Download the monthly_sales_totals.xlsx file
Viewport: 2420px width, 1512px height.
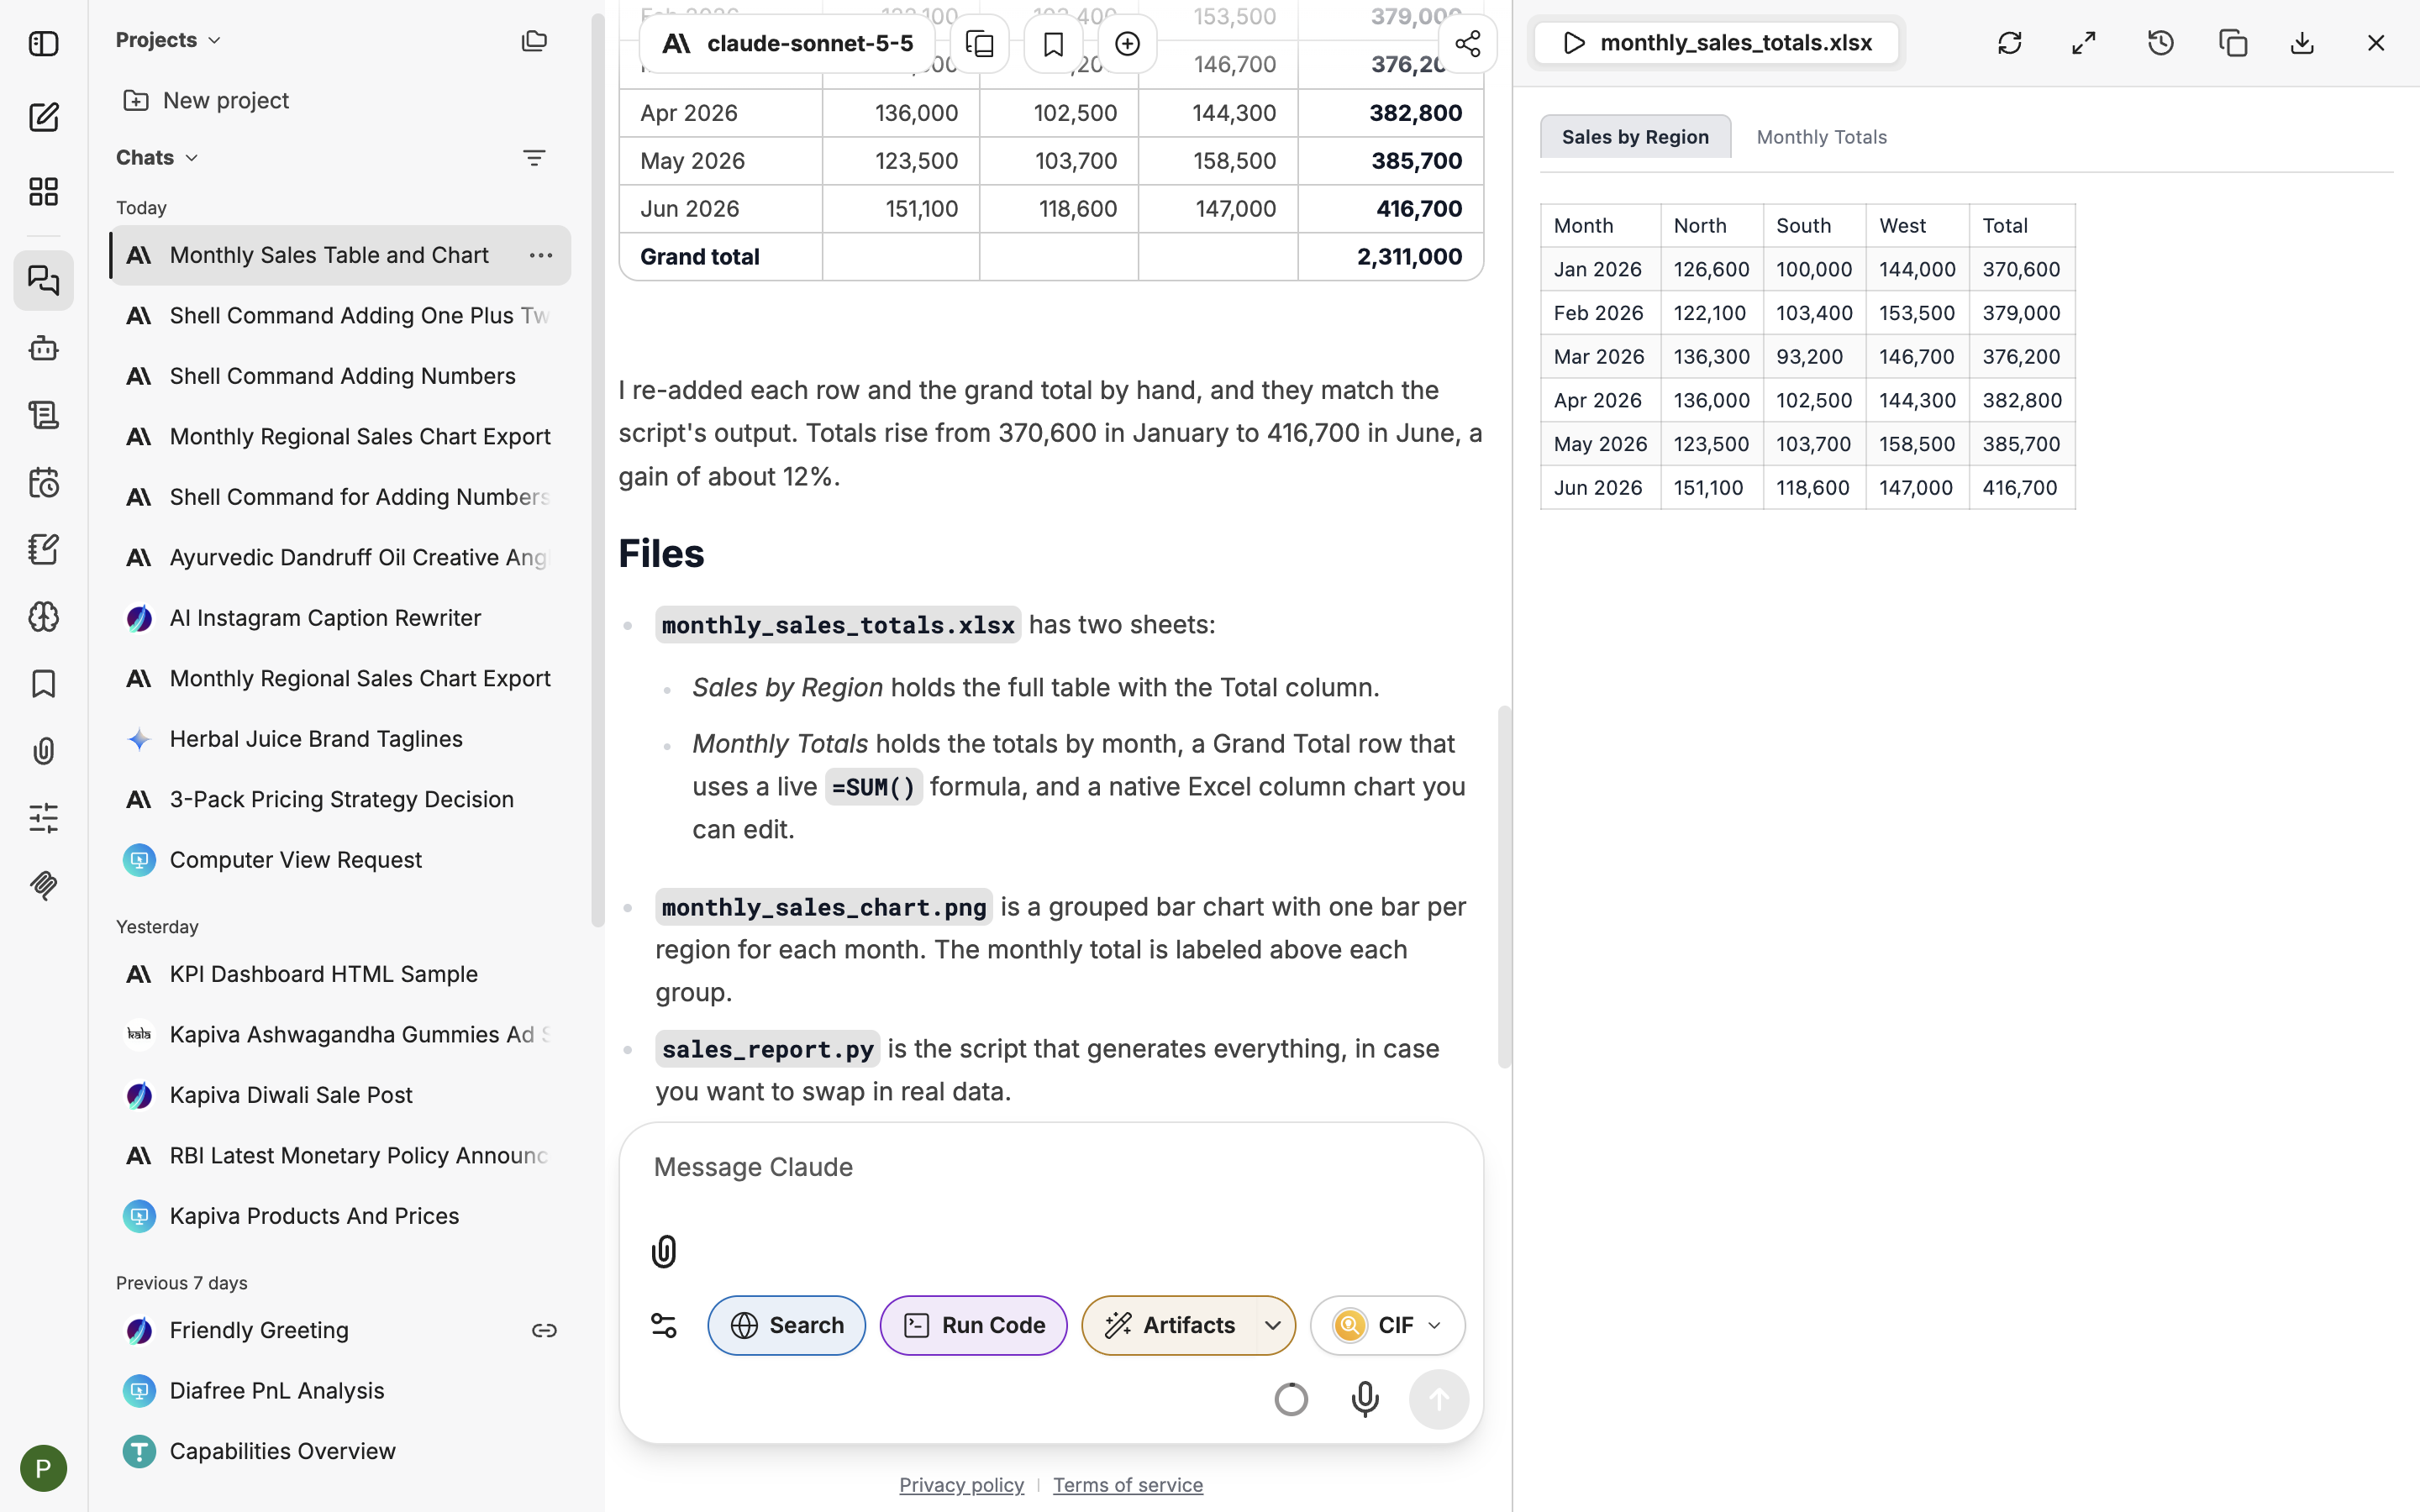pos(2302,43)
